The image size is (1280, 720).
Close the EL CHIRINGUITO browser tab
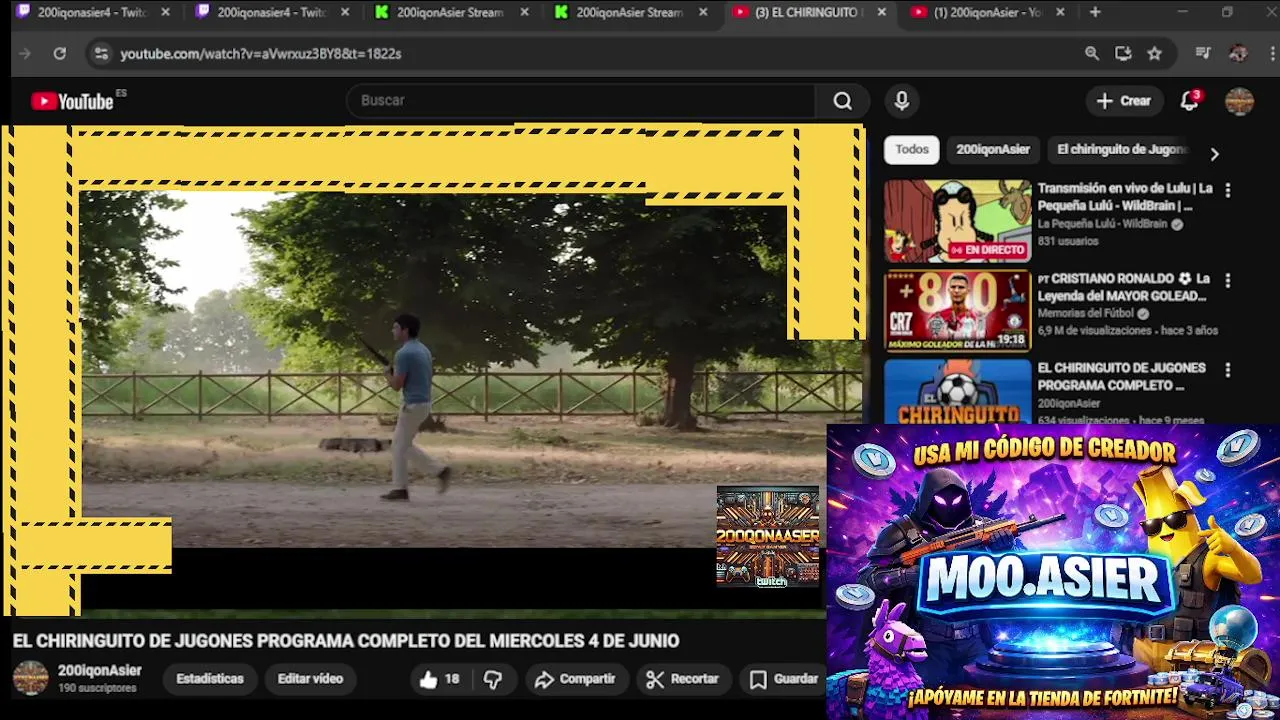881,12
